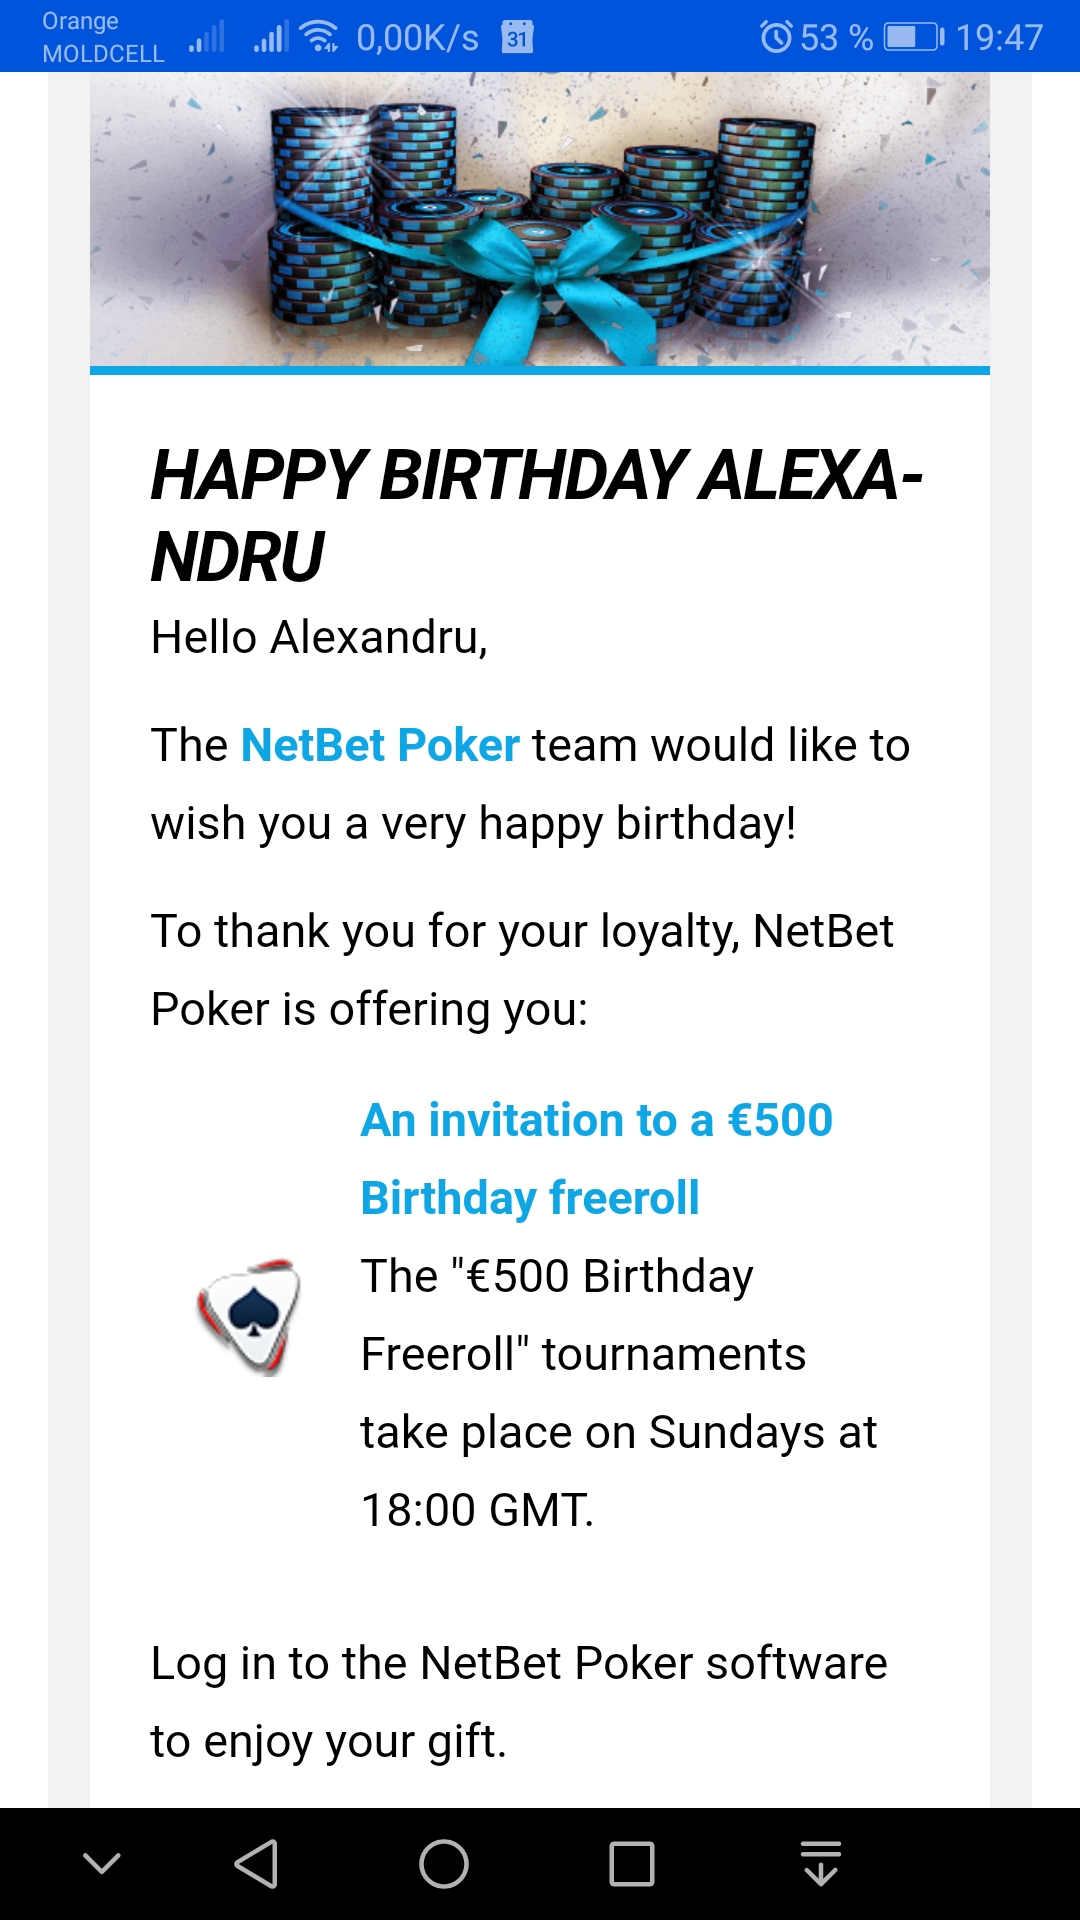Open the NetBet Poker link

click(380, 745)
